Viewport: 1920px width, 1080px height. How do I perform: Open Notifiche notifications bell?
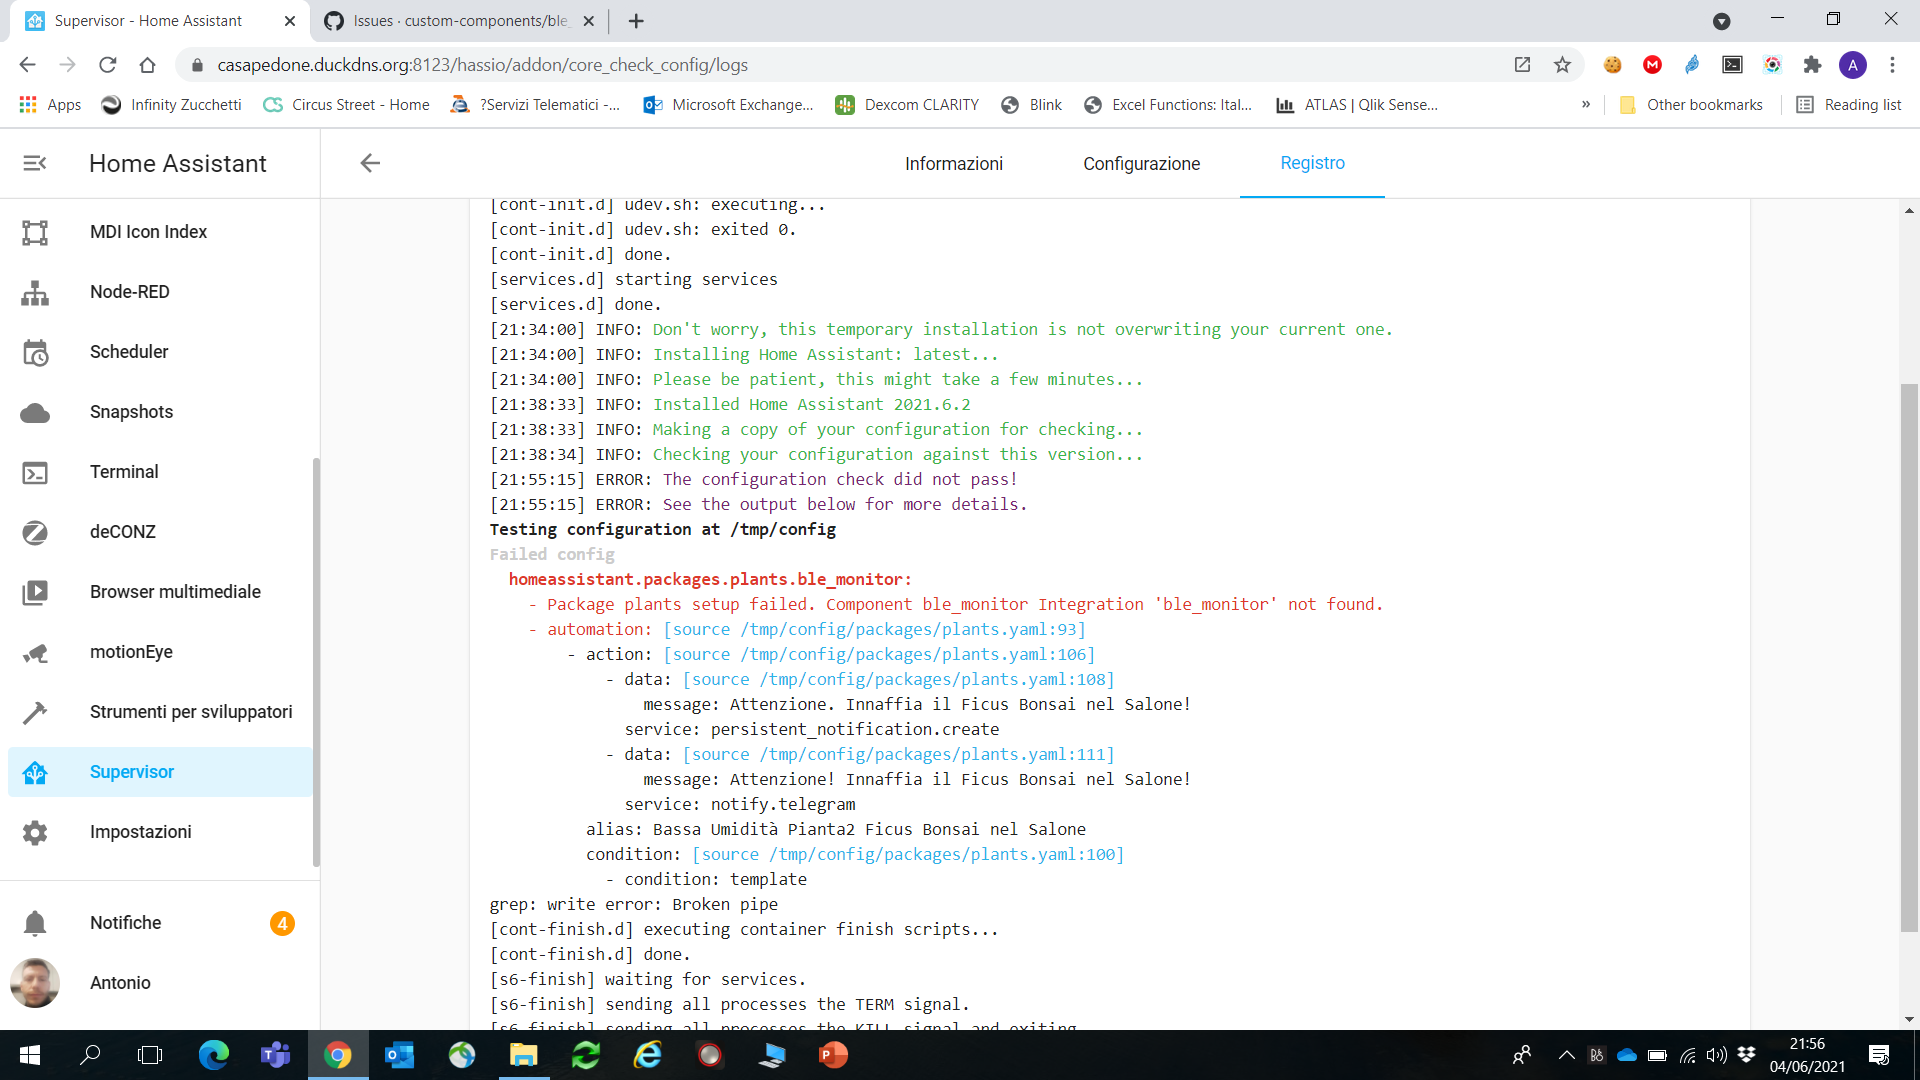[35, 923]
